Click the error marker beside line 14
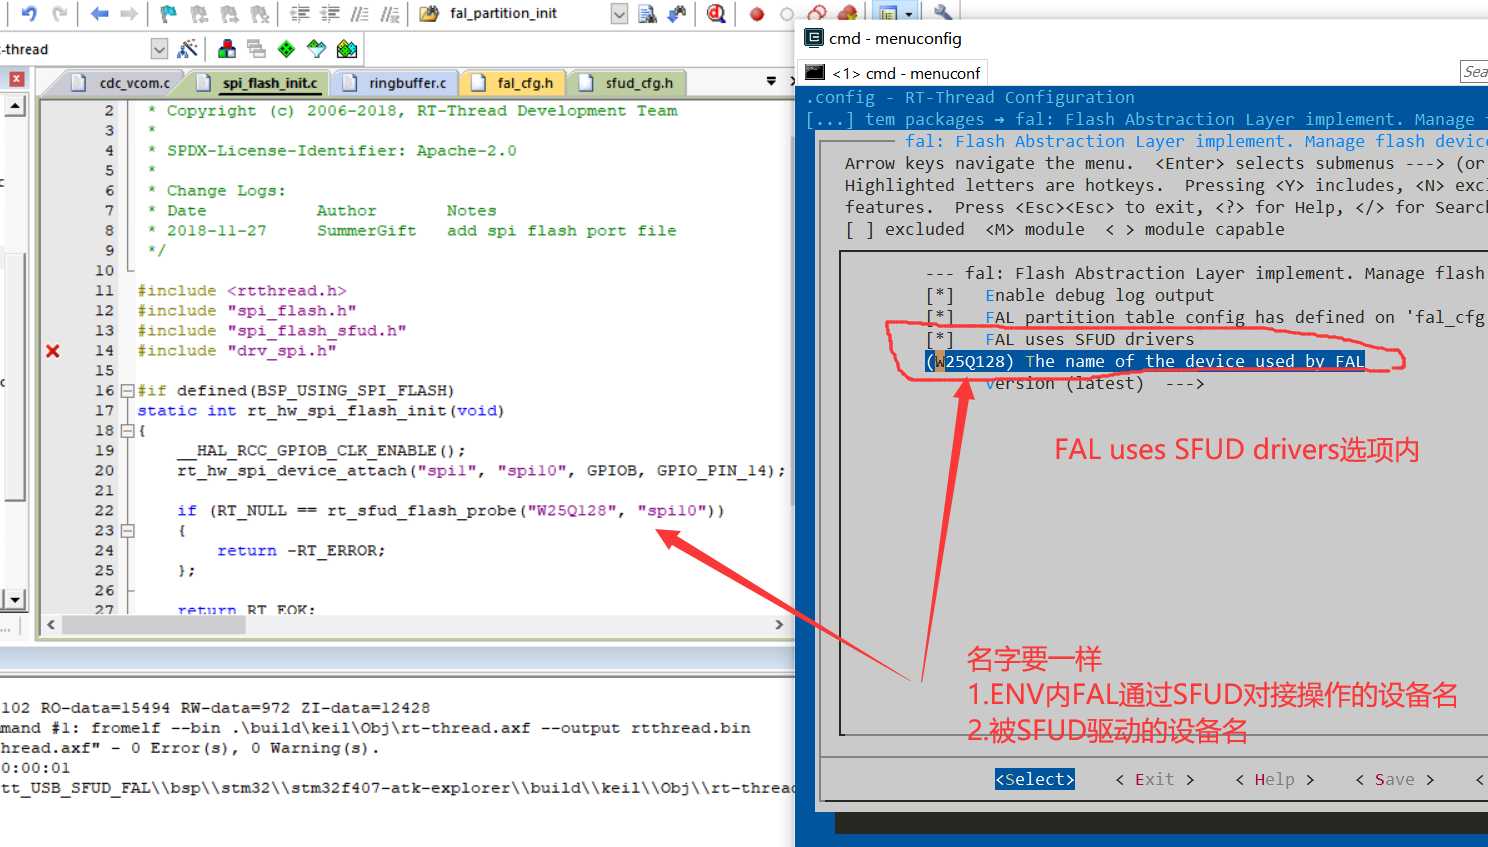The image size is (1488, 847). (x=53, y=351)
